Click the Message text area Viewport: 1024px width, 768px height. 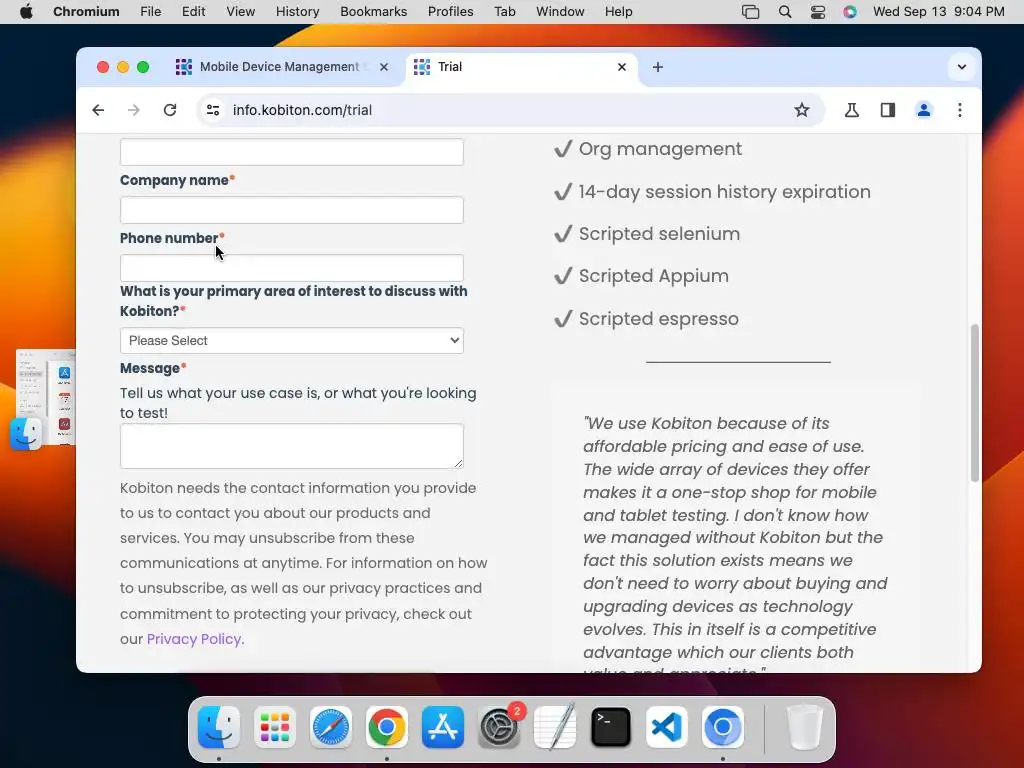292,446
